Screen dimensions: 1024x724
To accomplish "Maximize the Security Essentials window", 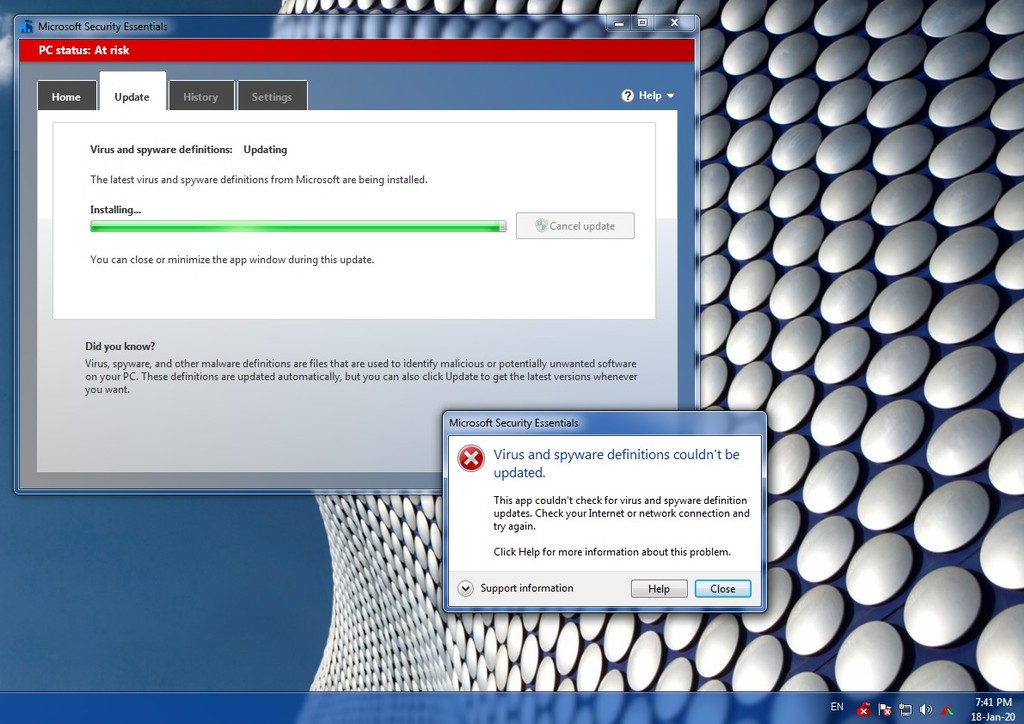I will (642, 24).
